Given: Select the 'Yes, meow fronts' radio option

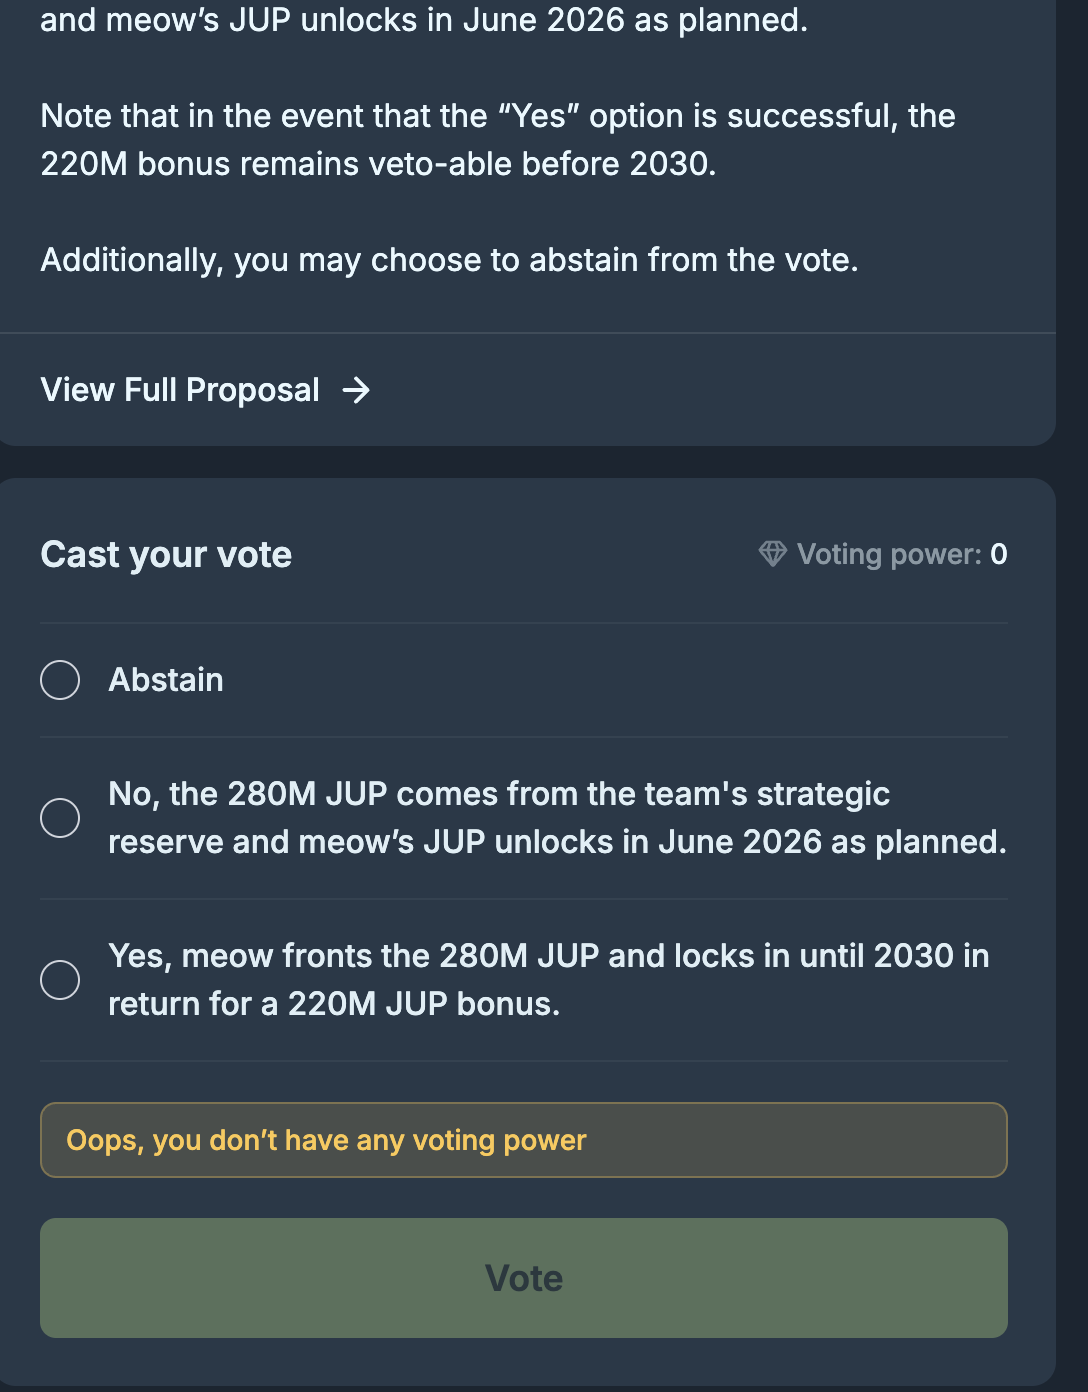Looking at the screenshot, I should tap(60, 980).
